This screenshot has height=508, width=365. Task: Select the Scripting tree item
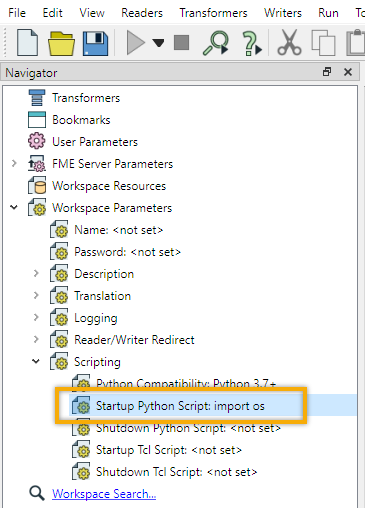point(97,362)
